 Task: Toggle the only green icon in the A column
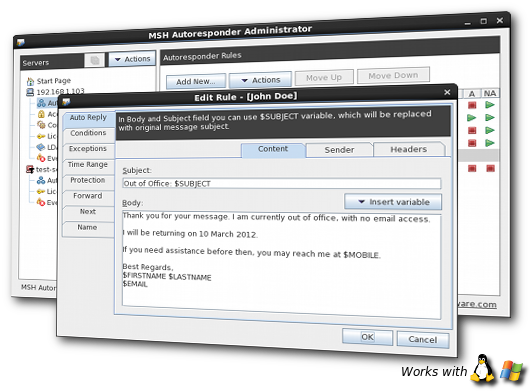pyautogui.click(x=472, y=118)
